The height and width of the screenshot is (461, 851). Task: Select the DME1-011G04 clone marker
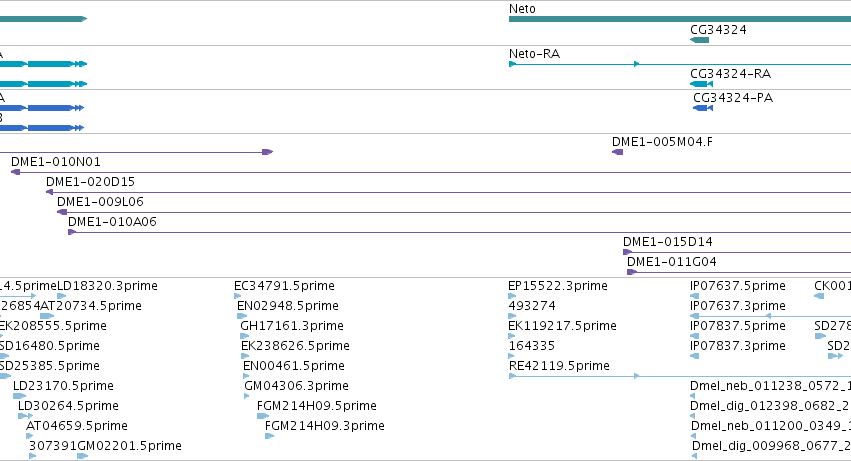(x=632, y=272)
